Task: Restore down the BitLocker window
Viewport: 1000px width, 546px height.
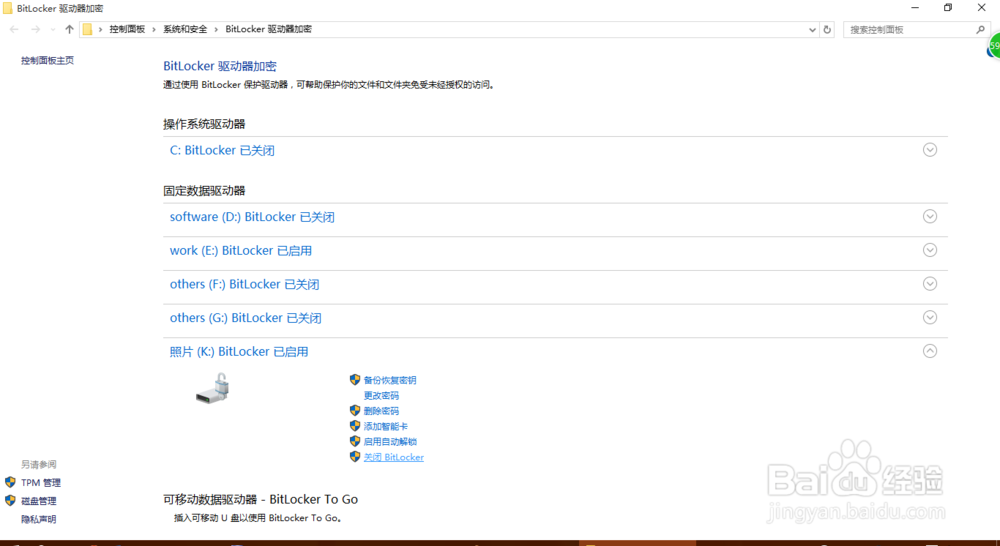Action: point(948,8)
